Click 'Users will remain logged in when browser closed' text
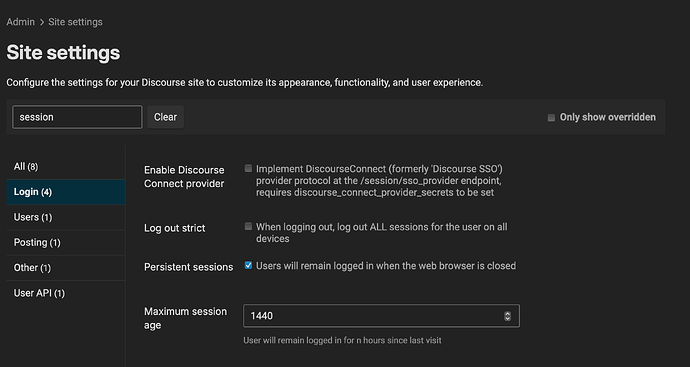This screenshot has width=690, height=367. pos(386,266)
